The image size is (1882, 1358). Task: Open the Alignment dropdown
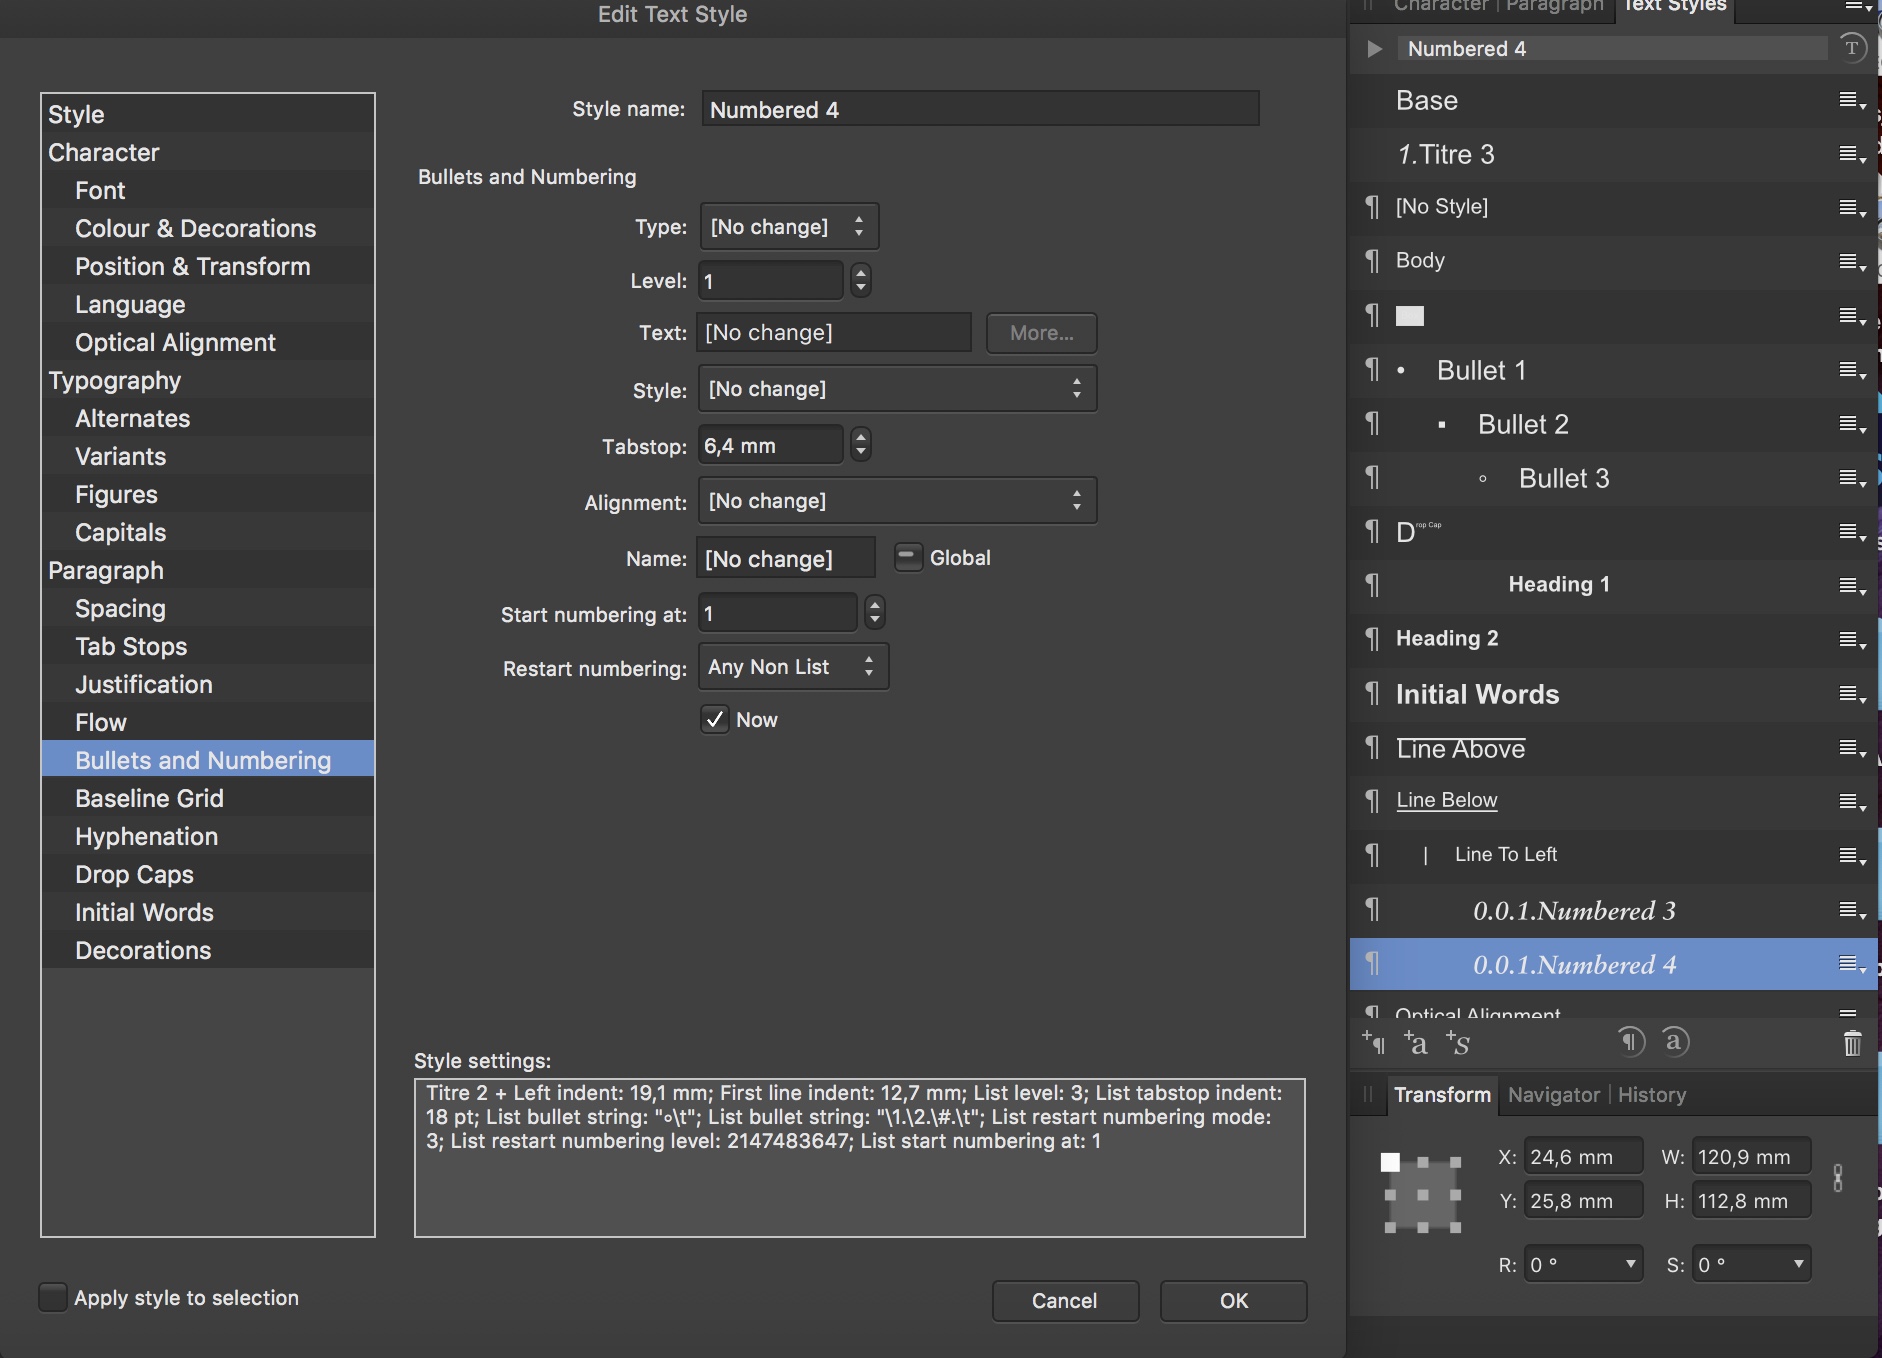[897, 501]
